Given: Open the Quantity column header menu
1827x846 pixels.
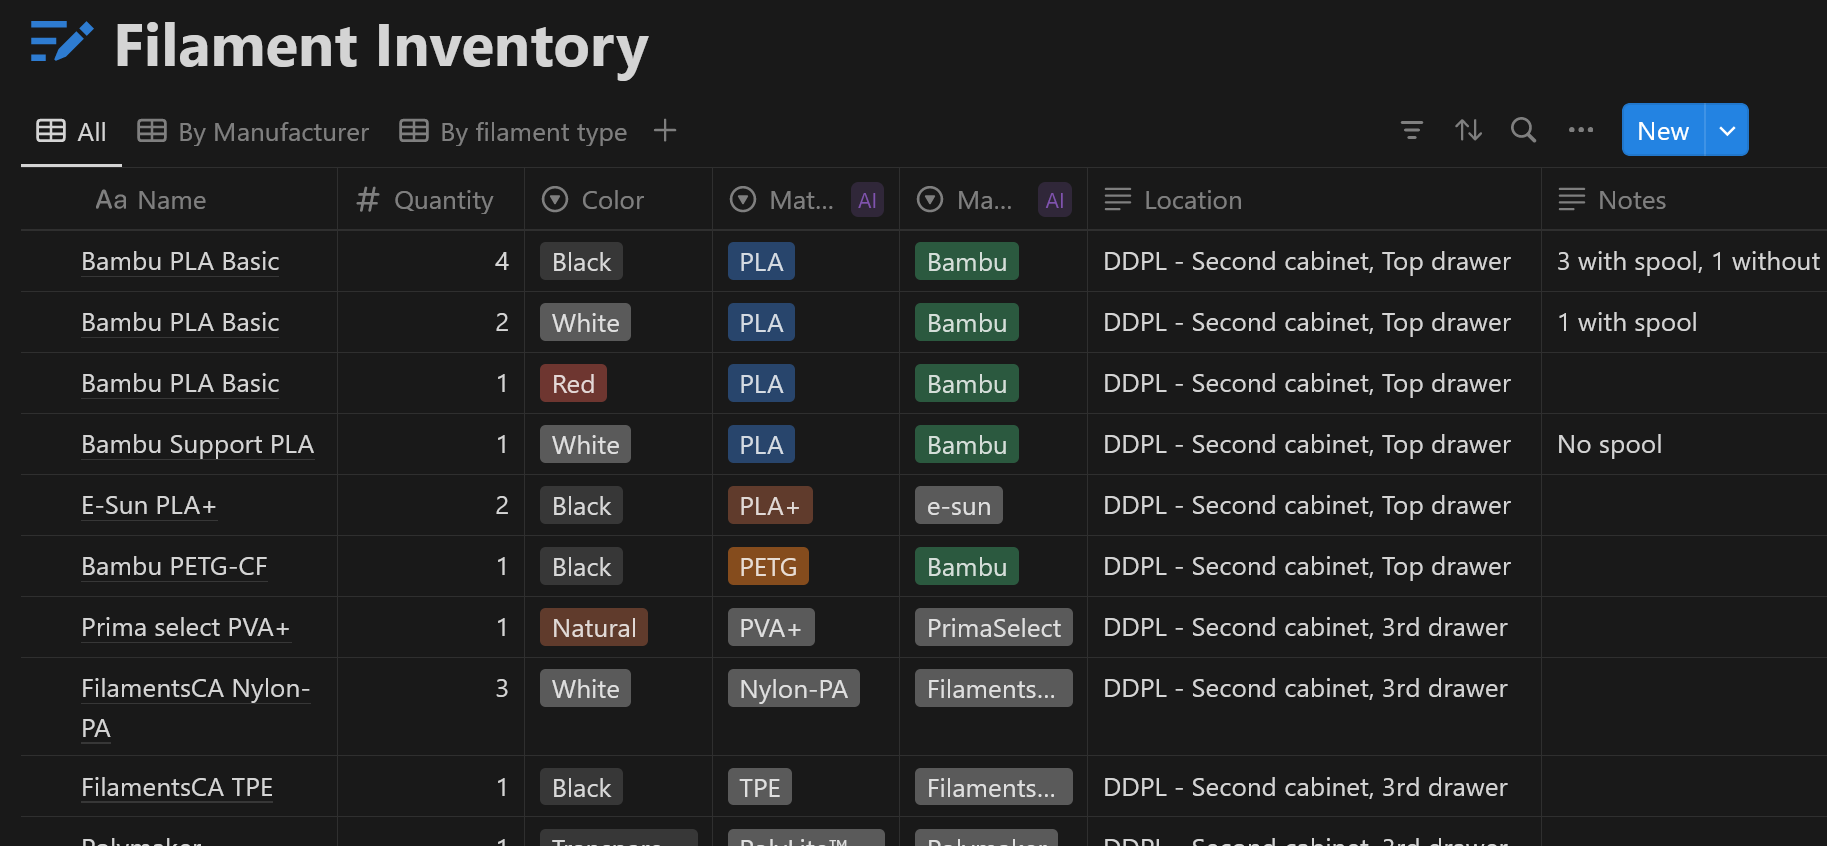Looking at the screenshot, I should click(431, 200).
